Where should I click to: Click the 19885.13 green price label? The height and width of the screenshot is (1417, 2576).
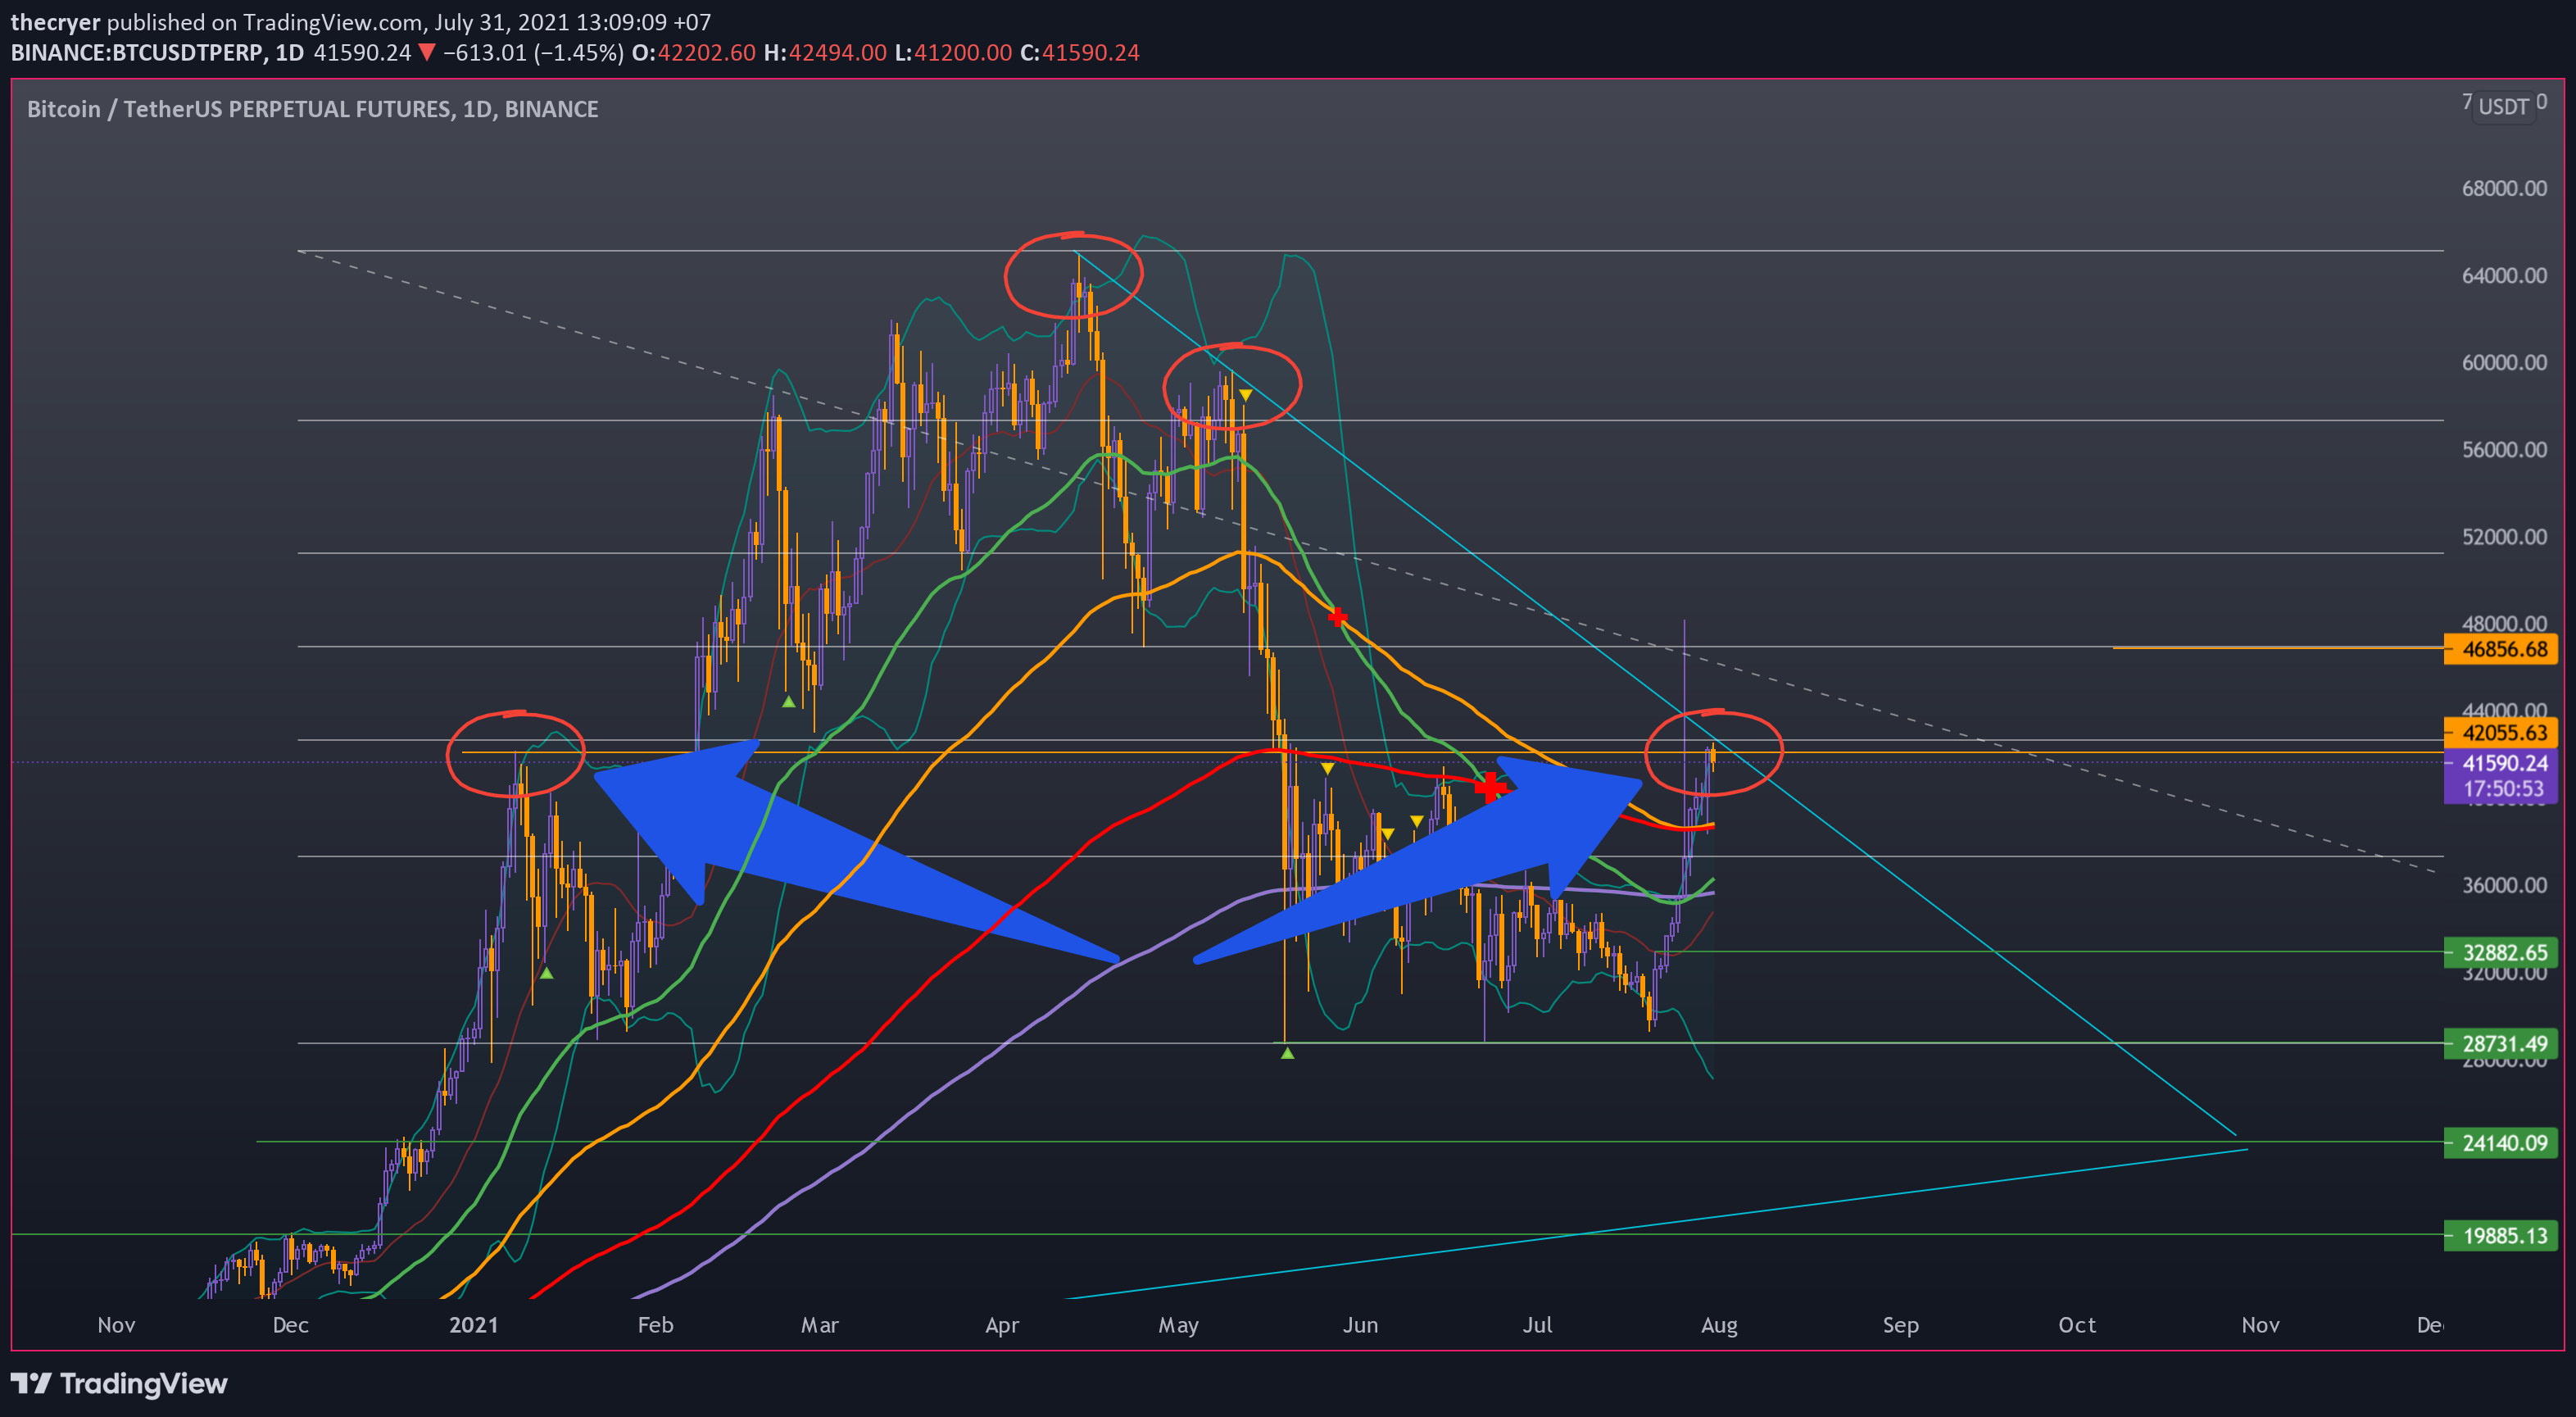coord(2500,1235)
